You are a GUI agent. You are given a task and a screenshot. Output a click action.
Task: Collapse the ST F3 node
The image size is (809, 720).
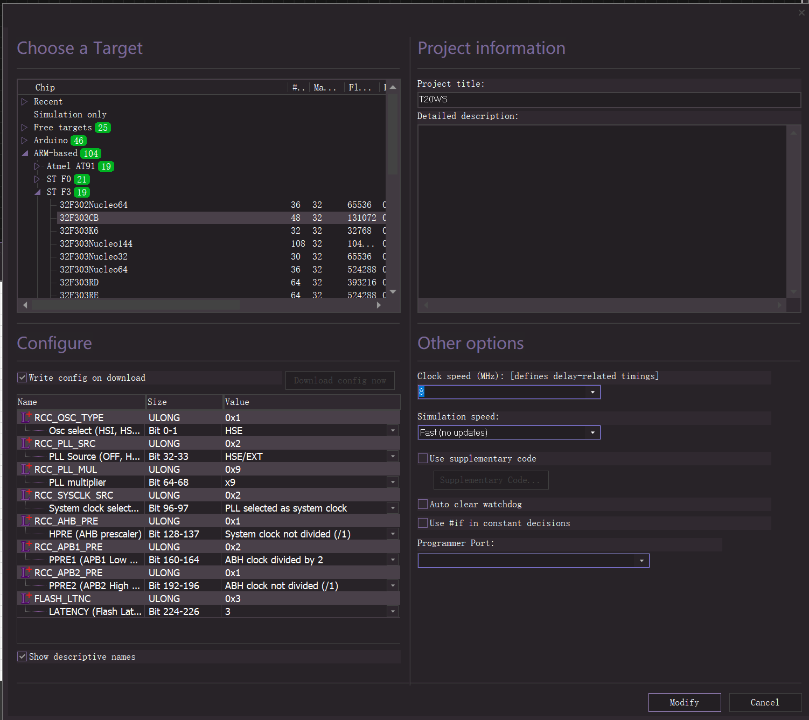[38, 192]
